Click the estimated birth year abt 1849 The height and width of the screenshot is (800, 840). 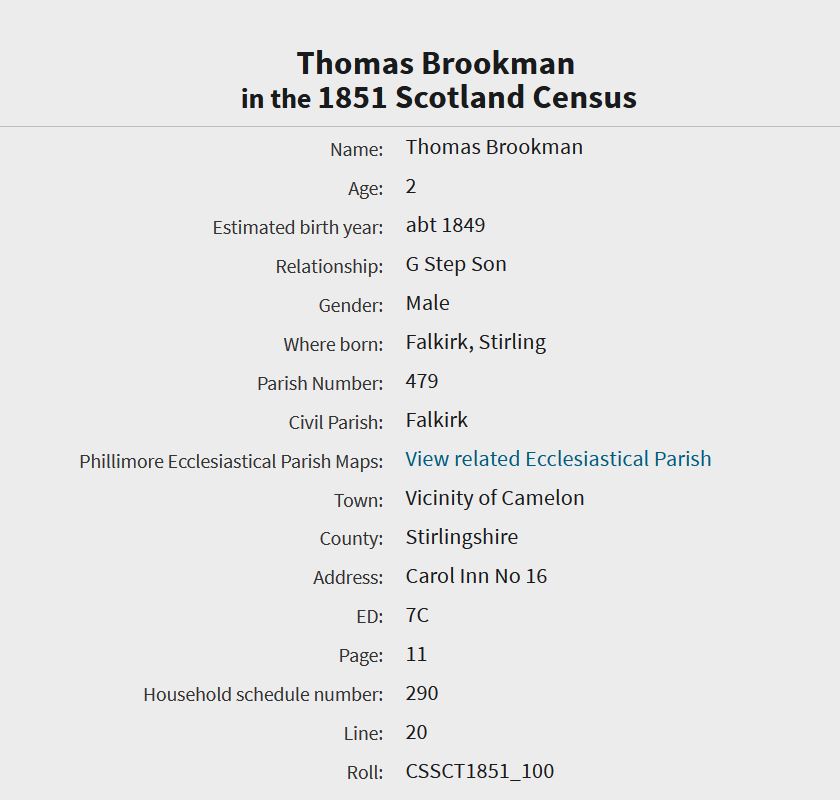[x=445, y=225]
